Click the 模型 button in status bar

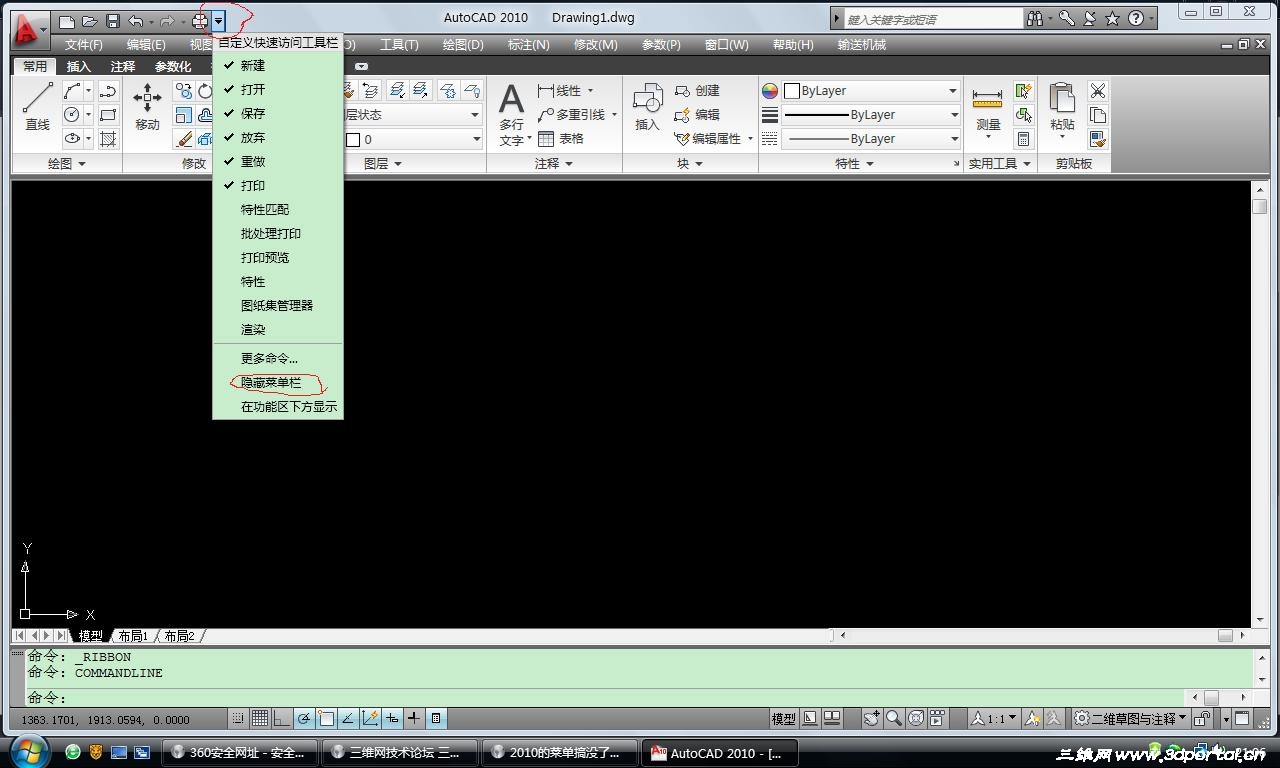click(x=784, y=718)
